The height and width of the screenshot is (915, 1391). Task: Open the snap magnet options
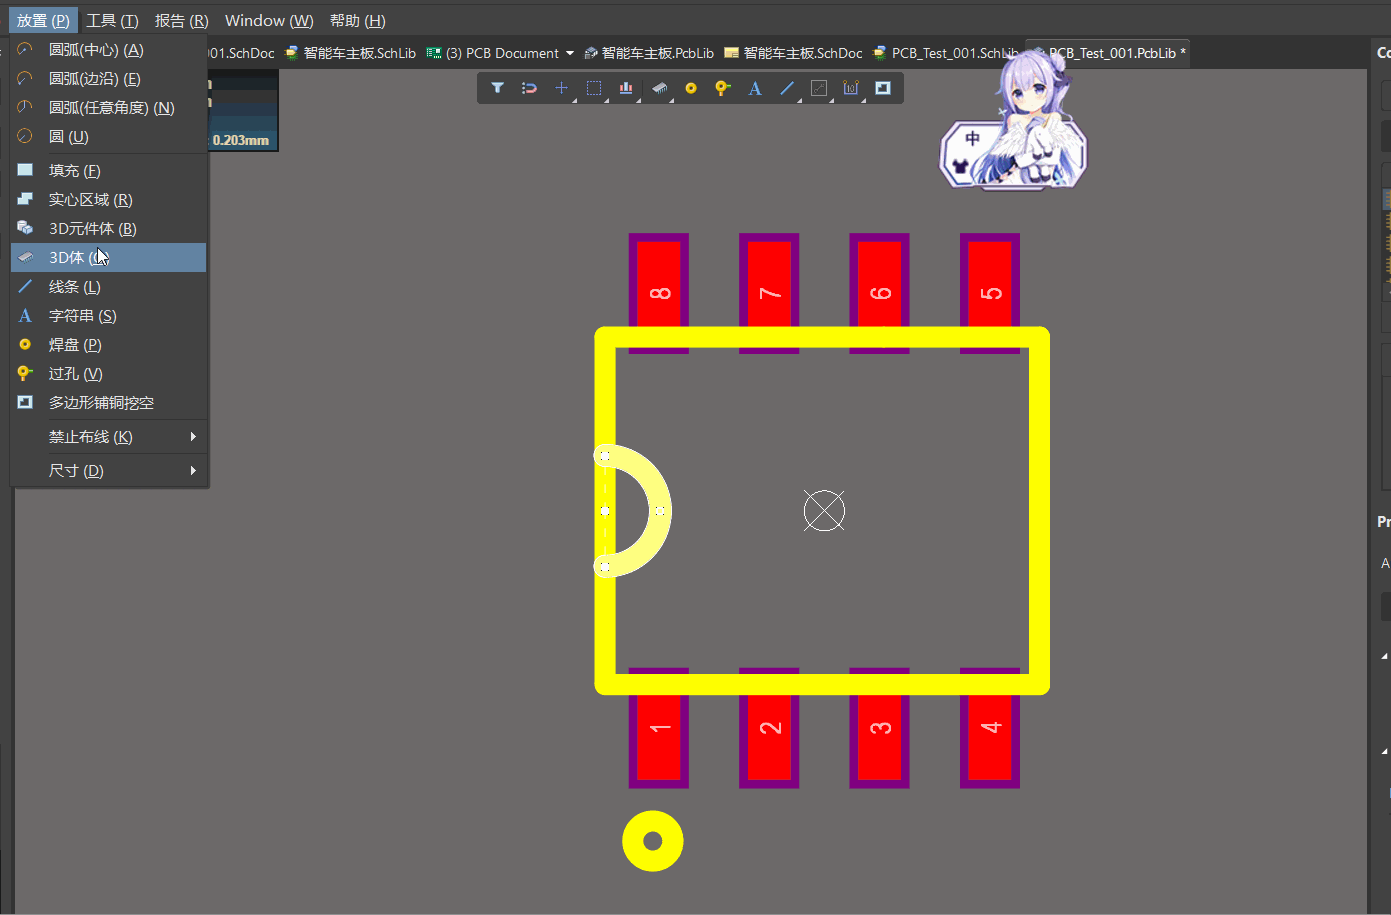click(529, 88)
